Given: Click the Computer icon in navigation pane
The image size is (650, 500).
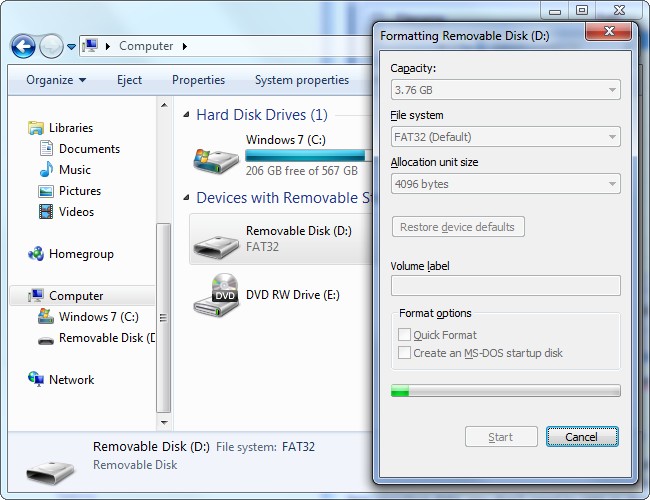Looking at the screenshot, I should (x=36, y=295).
